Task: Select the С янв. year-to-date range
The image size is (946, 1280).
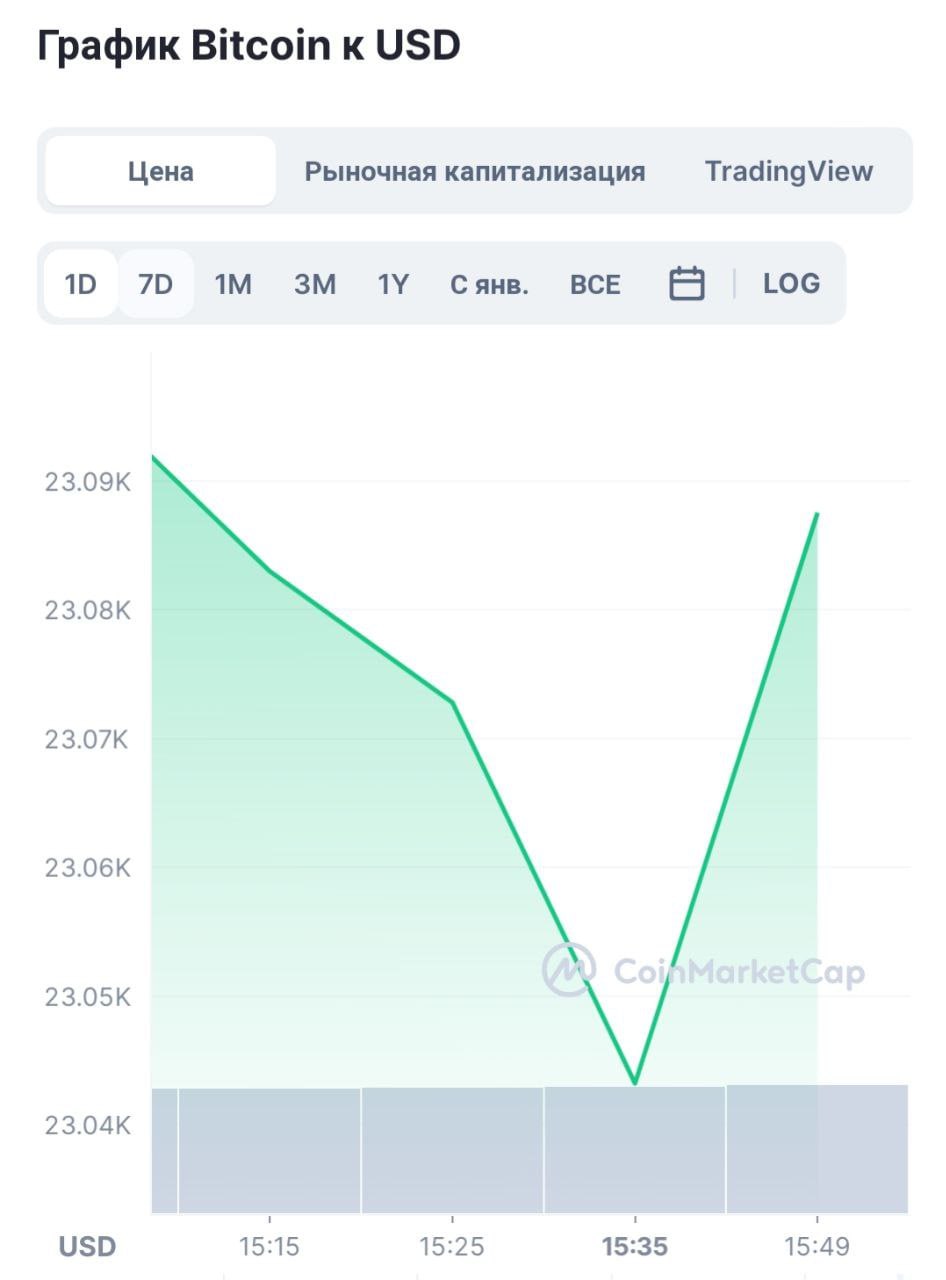Action: click(x=489, y=285)
